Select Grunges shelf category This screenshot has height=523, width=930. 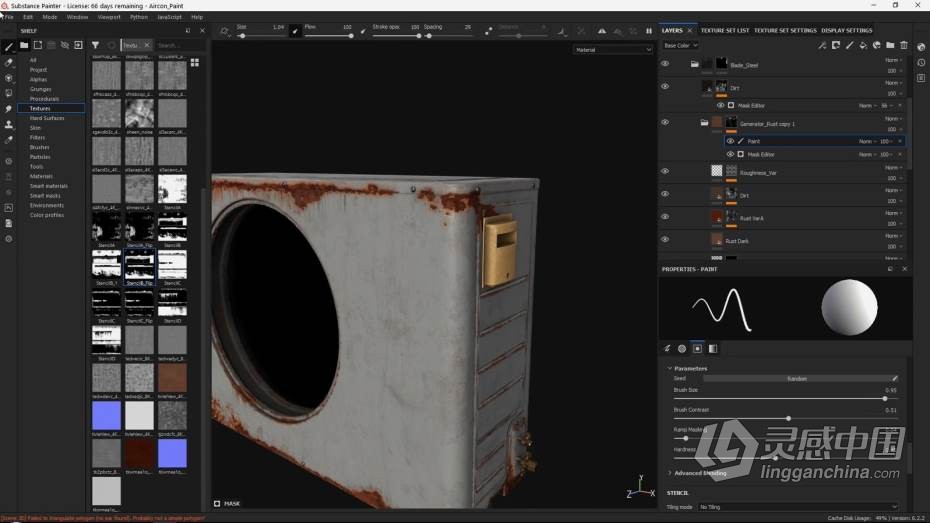(40, 89)
